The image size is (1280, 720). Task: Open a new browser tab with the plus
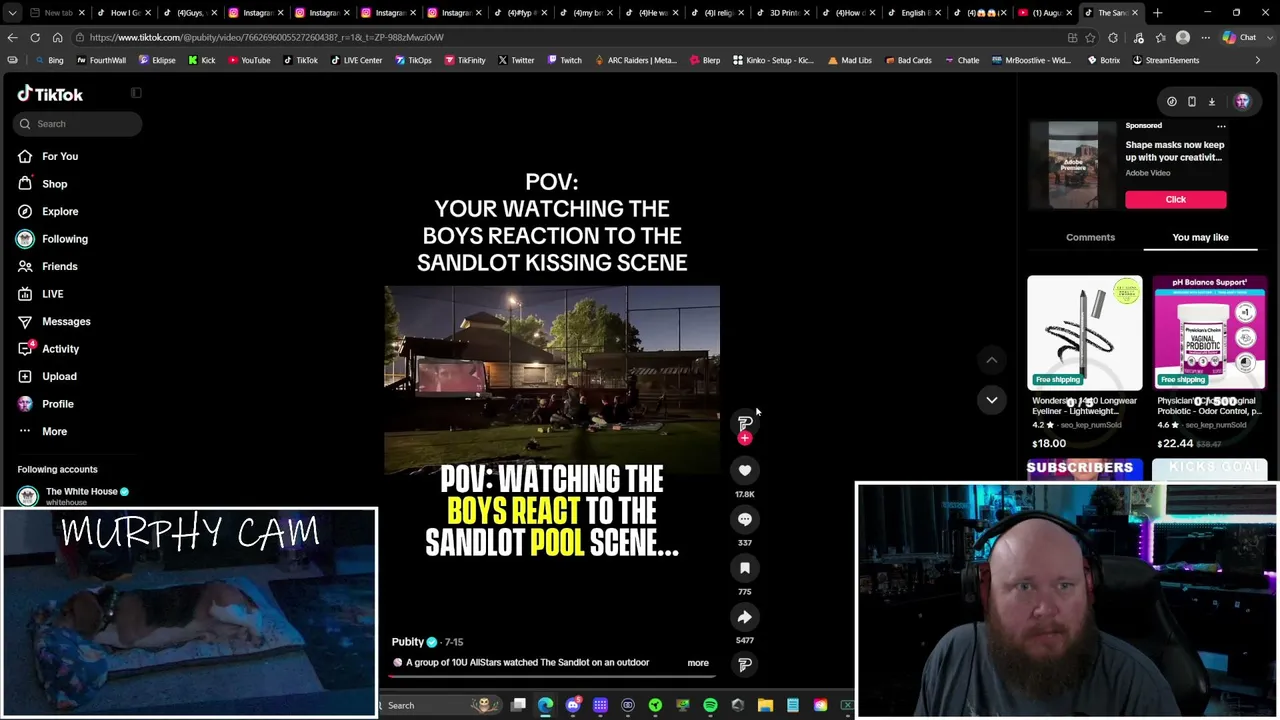(x=1157, y=13)
